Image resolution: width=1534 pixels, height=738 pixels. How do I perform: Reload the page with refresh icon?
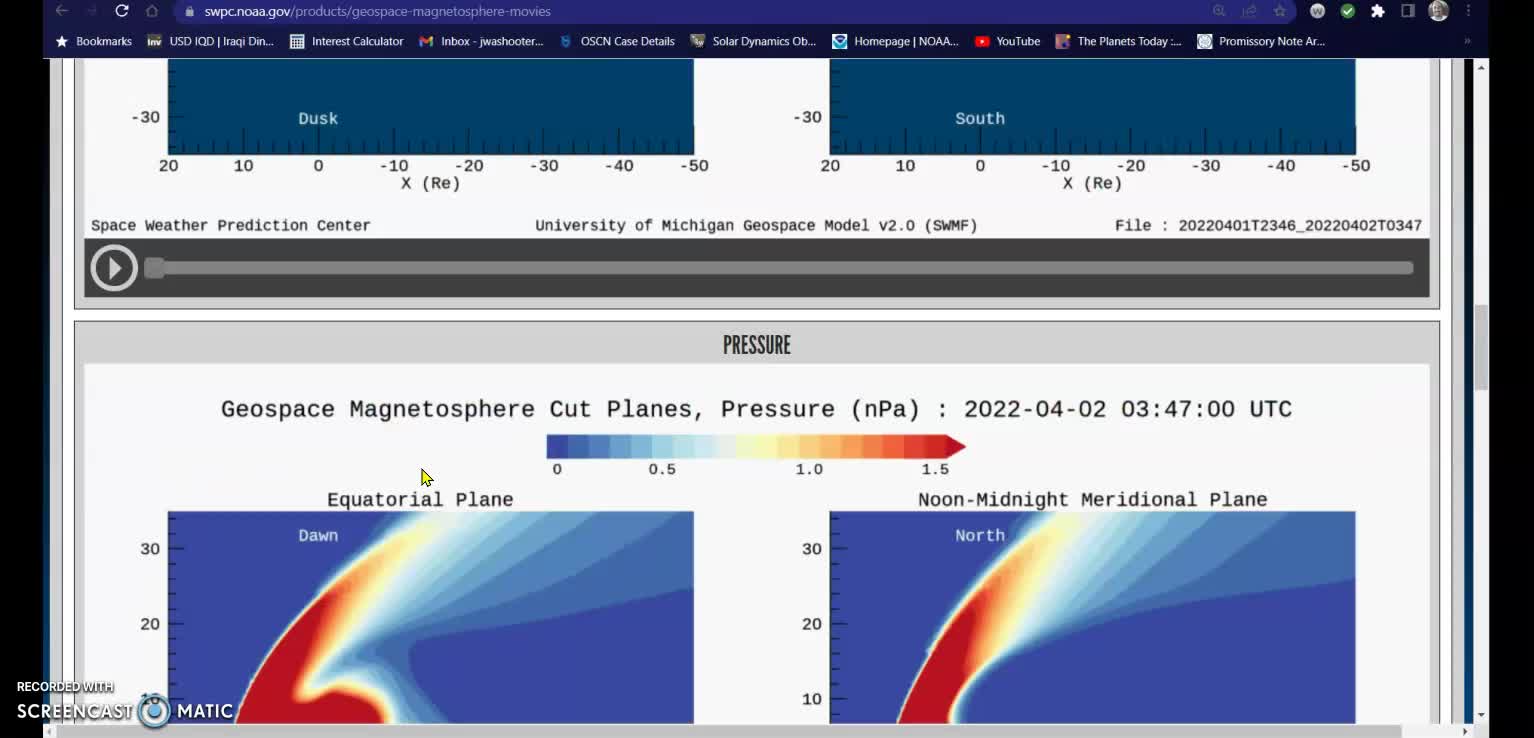point(122,11)
